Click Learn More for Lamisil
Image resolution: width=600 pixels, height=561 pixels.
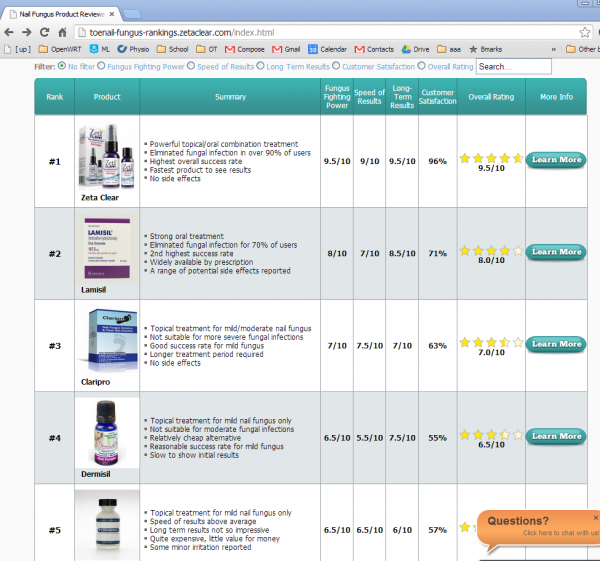coord(556,252)
